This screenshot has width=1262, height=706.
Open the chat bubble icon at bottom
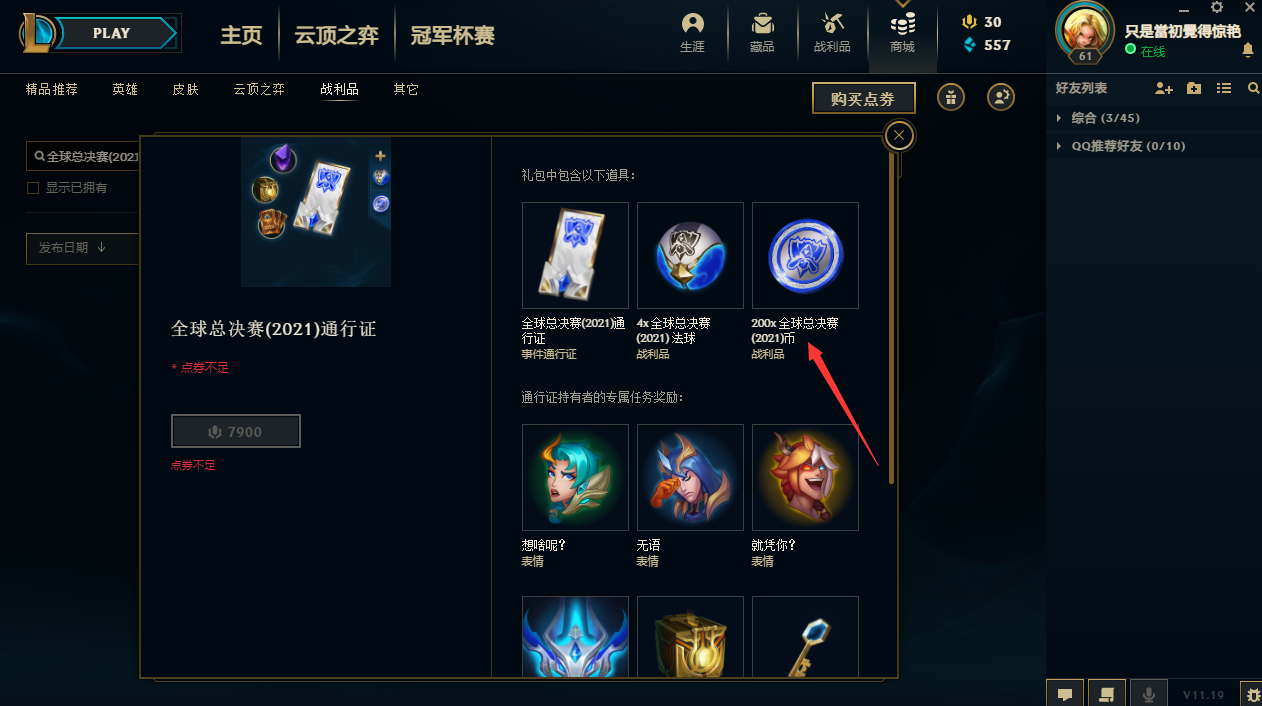pyautogui.click(x=1065, y=693)
